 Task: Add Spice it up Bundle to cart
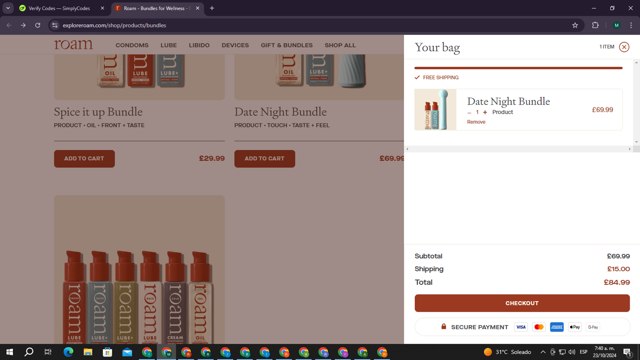(84, 158)
